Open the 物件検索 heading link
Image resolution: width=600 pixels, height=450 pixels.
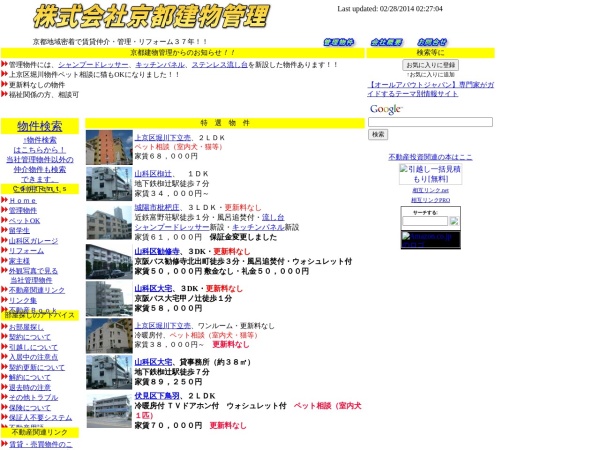click(x=40, y=126)
